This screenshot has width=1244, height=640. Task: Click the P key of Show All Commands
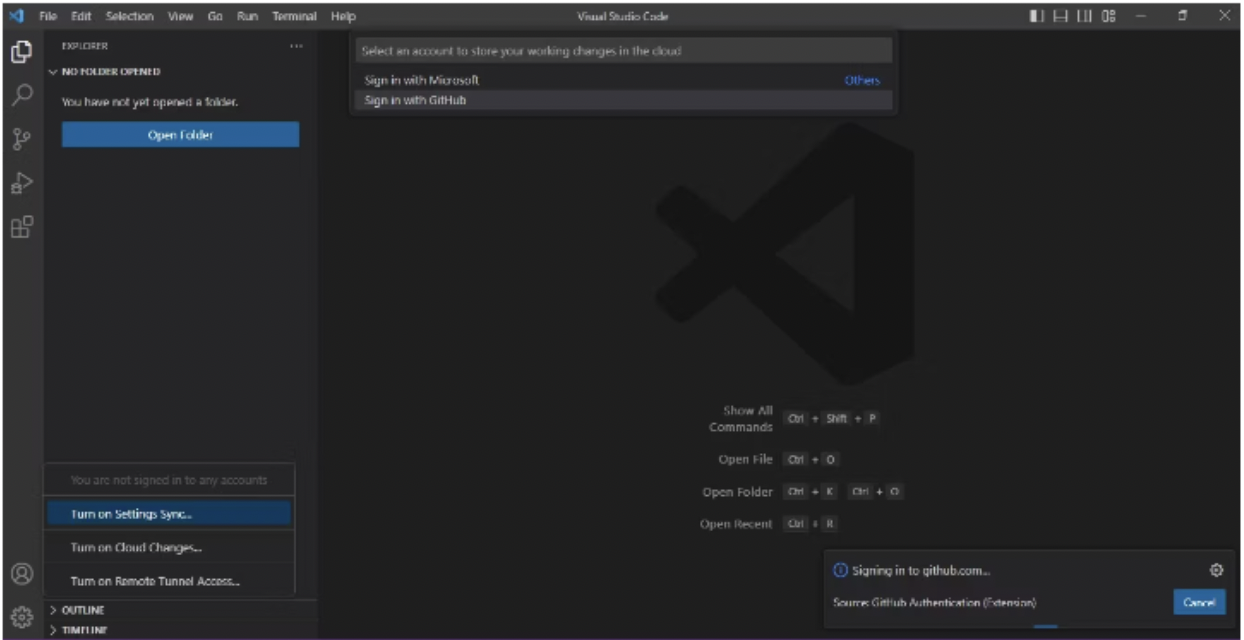click(872, 418)
